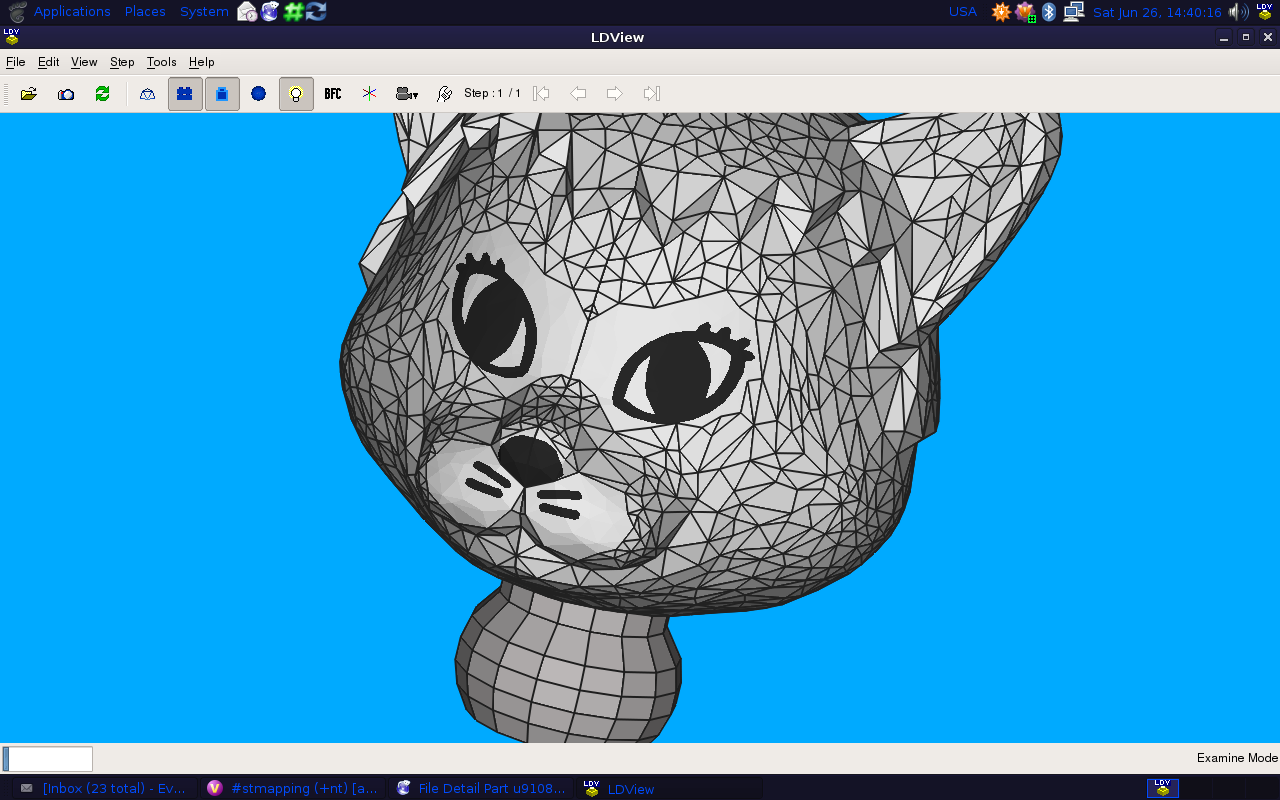Jump to the last step arrow

tap(651, 93)
